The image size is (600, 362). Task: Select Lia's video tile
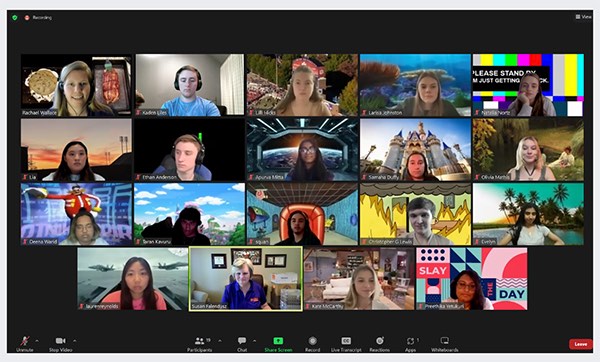pyautogui.click(x=76, y=150)
